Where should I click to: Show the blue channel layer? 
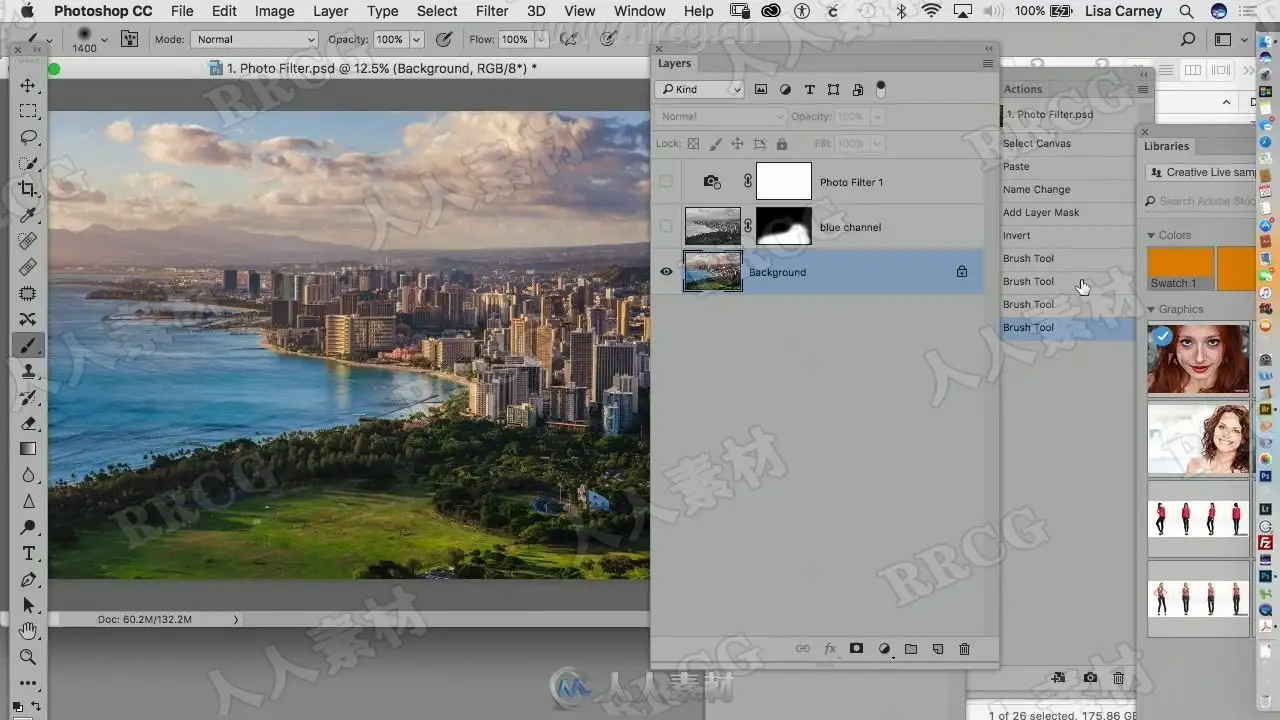coord(666,227)
